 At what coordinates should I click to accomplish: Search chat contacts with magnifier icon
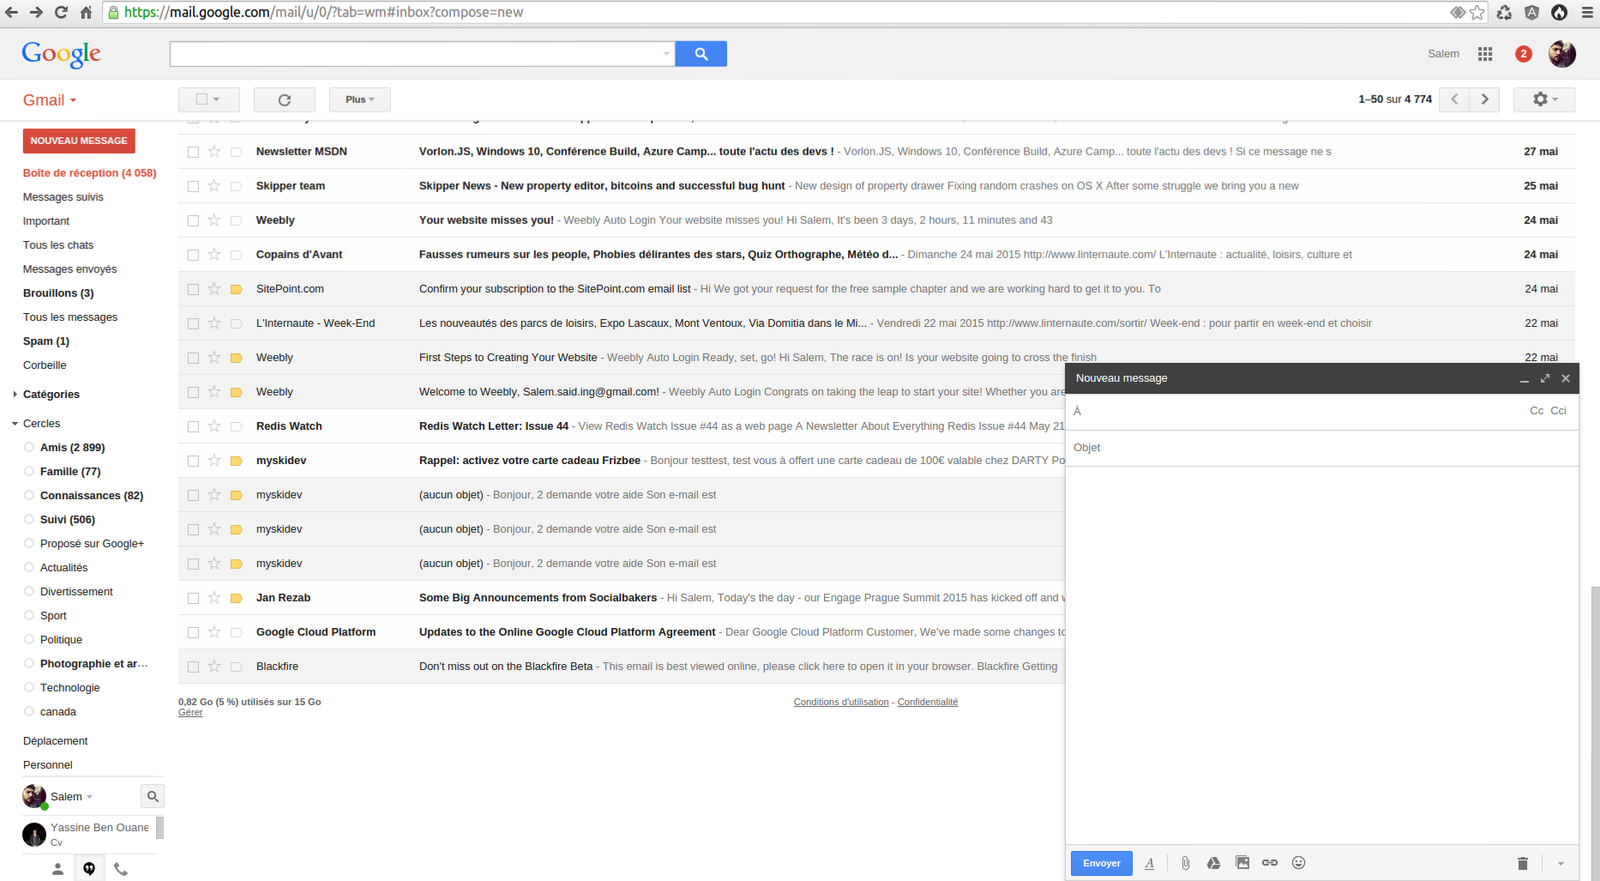pos(152,797)
